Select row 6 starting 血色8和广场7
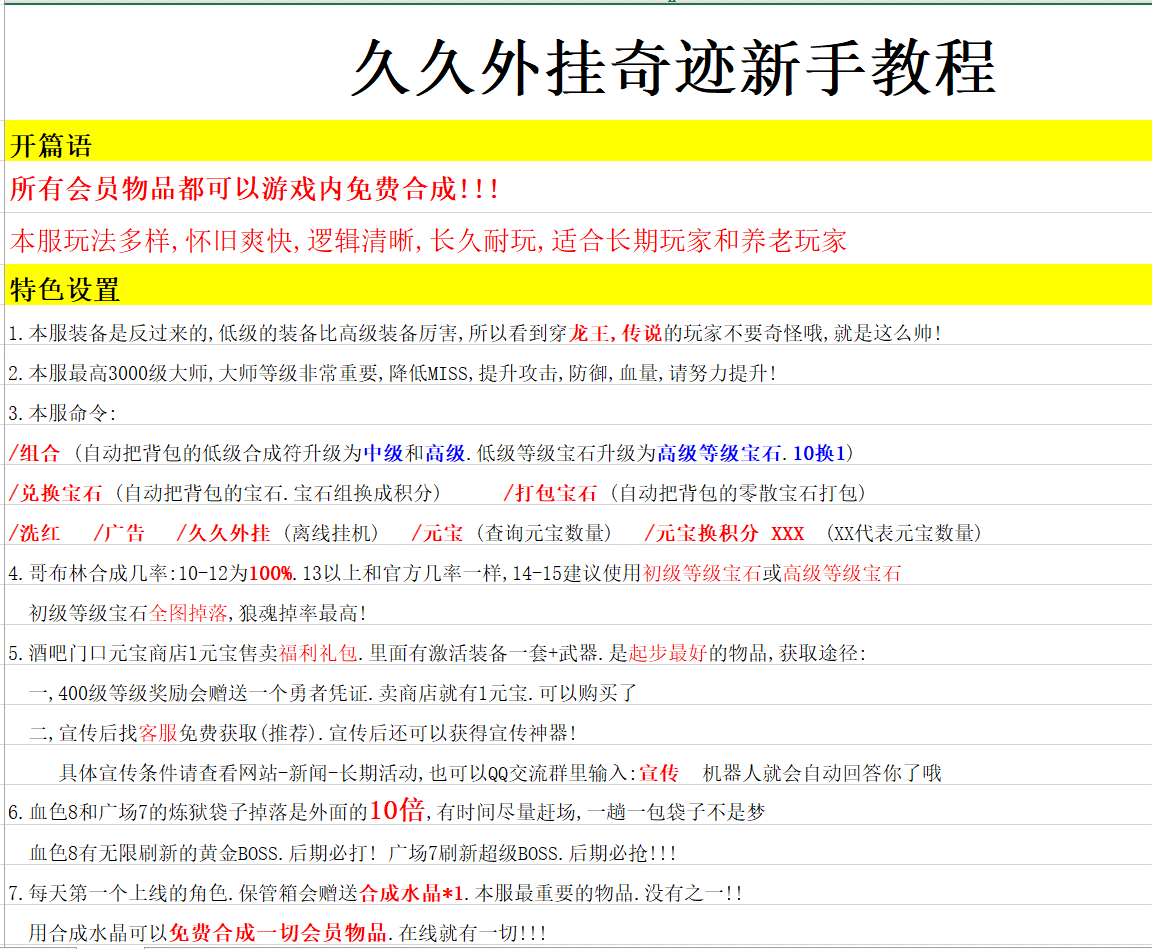Image resolution: width=1152 pixels, height=949 pixels. pyautogui.click(x=386, y=811)
